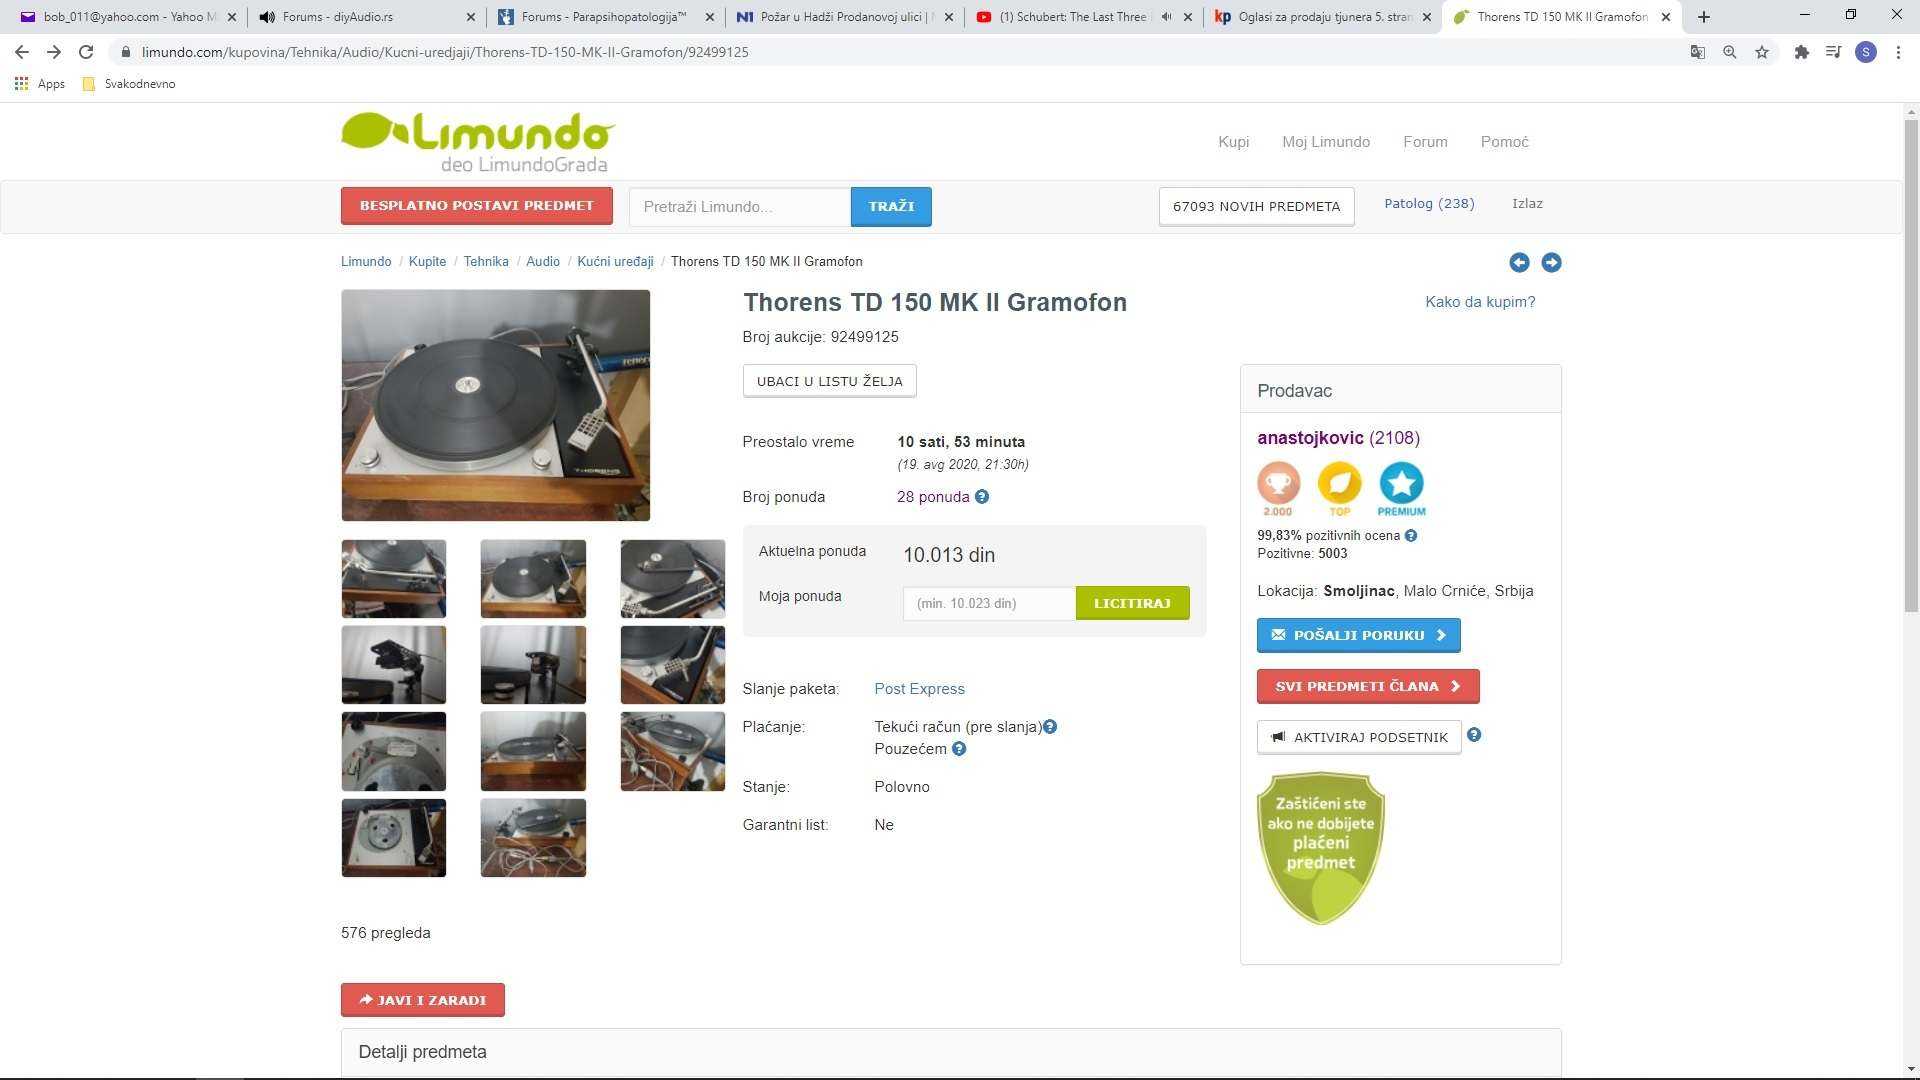Image resolution: width=1920 pixels, height=1080 pixels.
Task: Open Chrome extensions puzzle icon
Action: point(1801,52)
